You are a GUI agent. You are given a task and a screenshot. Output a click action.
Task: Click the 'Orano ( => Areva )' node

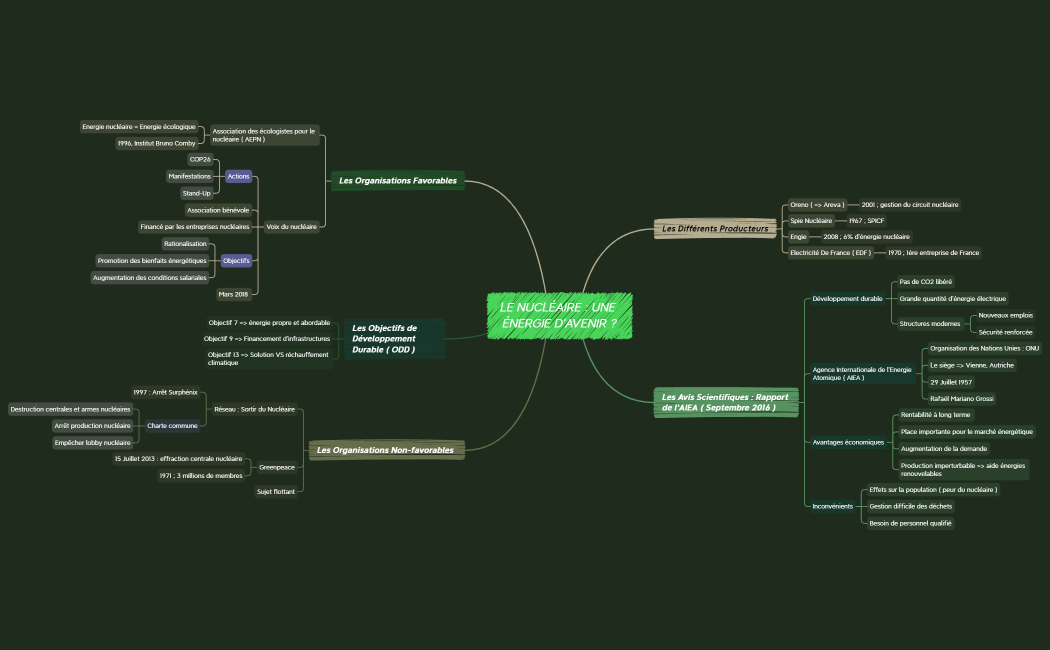click(x=817, y=204)
